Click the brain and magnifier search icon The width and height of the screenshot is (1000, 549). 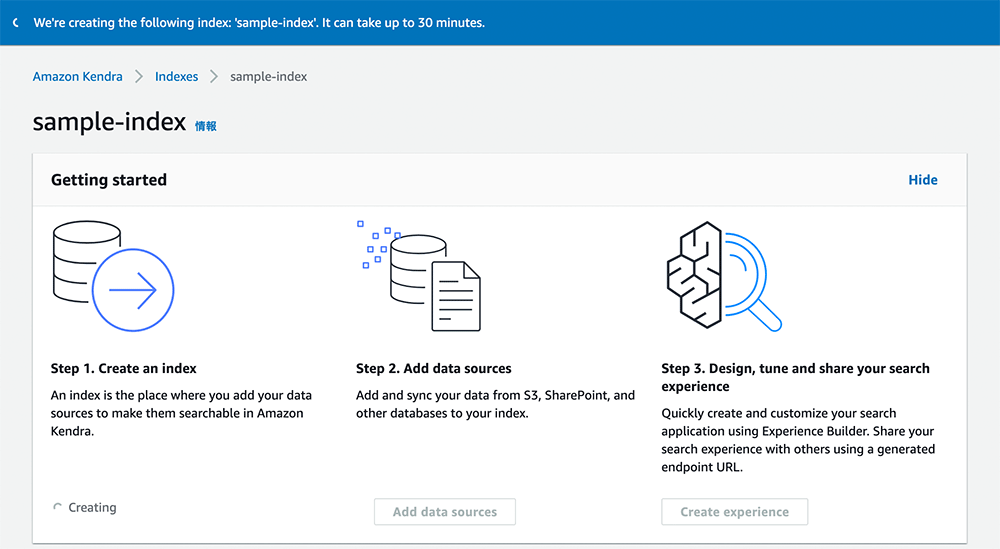(724, 275)
